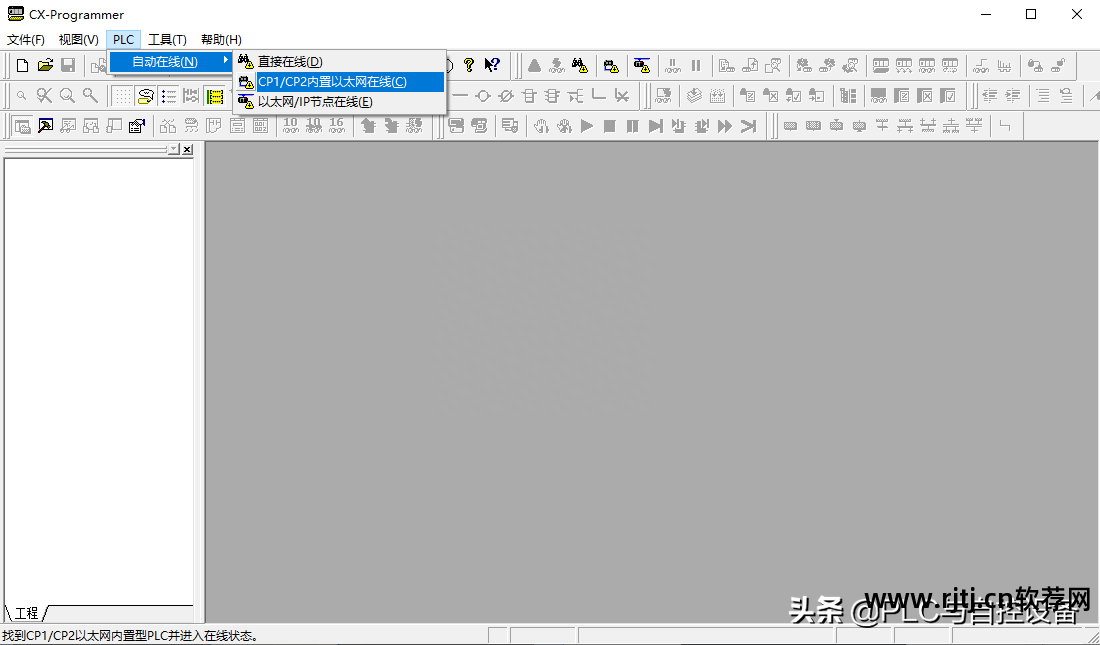Toggle the output window hammer icon
This screenshot has width=1100, height=645.
46,126
